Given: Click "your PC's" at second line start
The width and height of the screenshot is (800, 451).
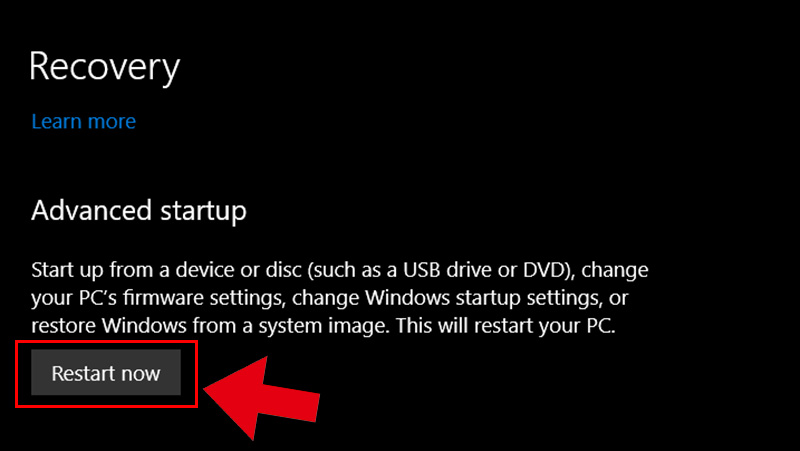Looking at the screenshot, I should tap(74, 297).
